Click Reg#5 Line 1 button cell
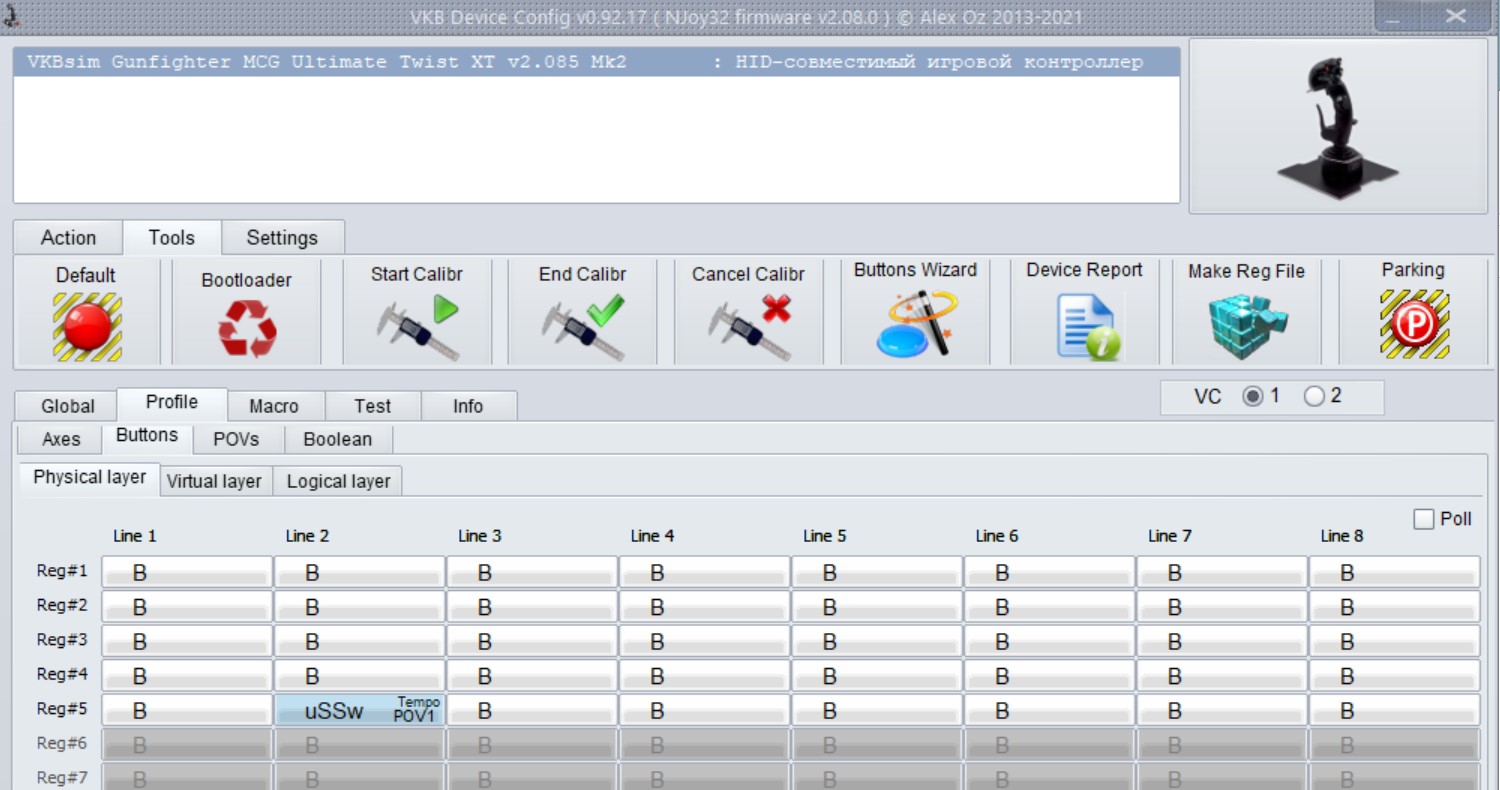 (x=187, y=710)
